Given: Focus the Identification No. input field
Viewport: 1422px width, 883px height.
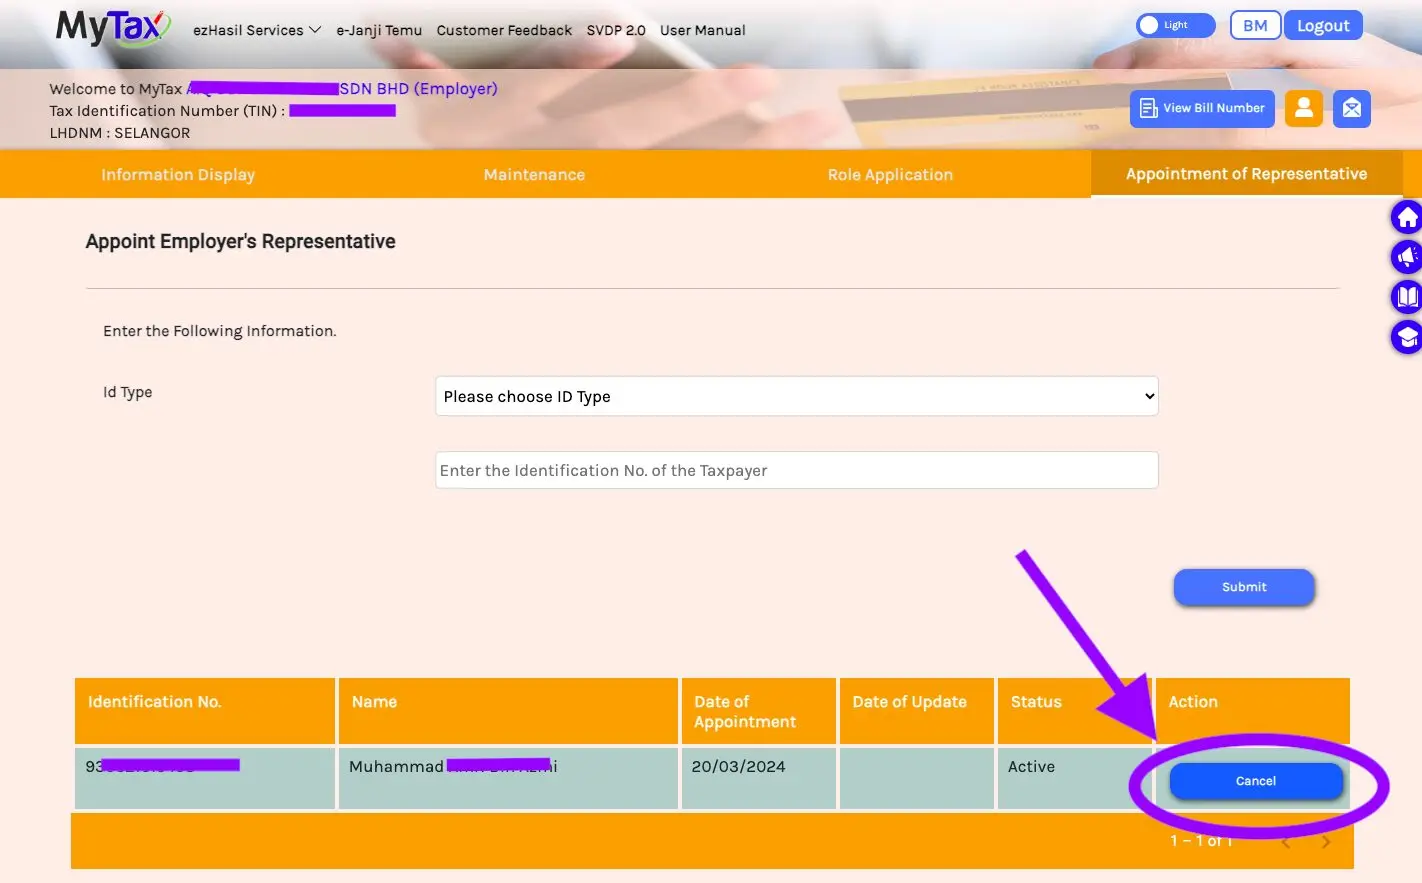Looking at the screenshot, I should point(796,470).
